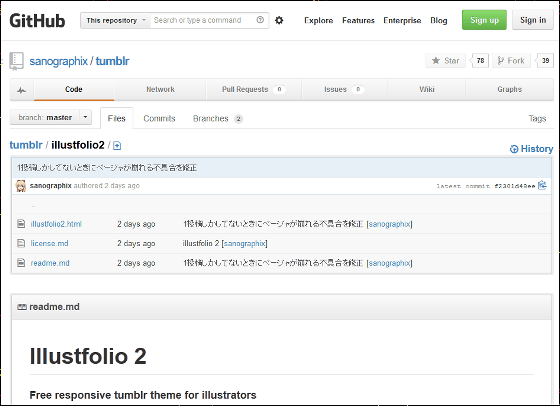The image size is (560, 406).
Task: Open the license.md file
Action: click(x=49, y=244)
